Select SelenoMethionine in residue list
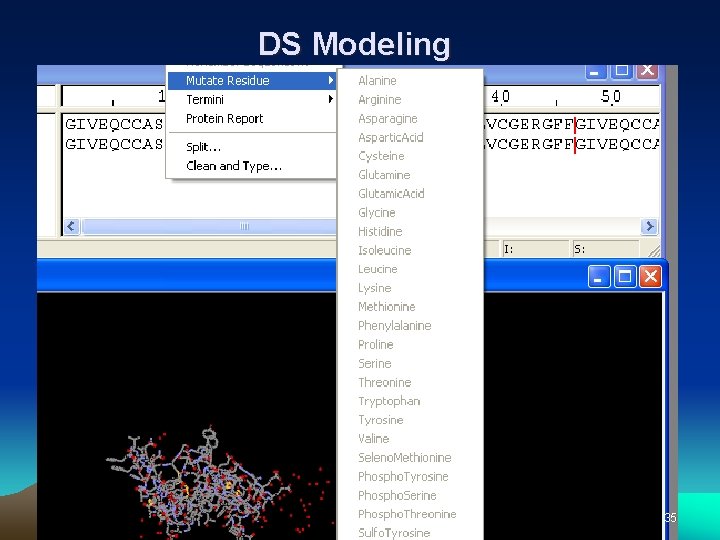Viewport: 720px width, 540px height. click(x=405, y=457)
